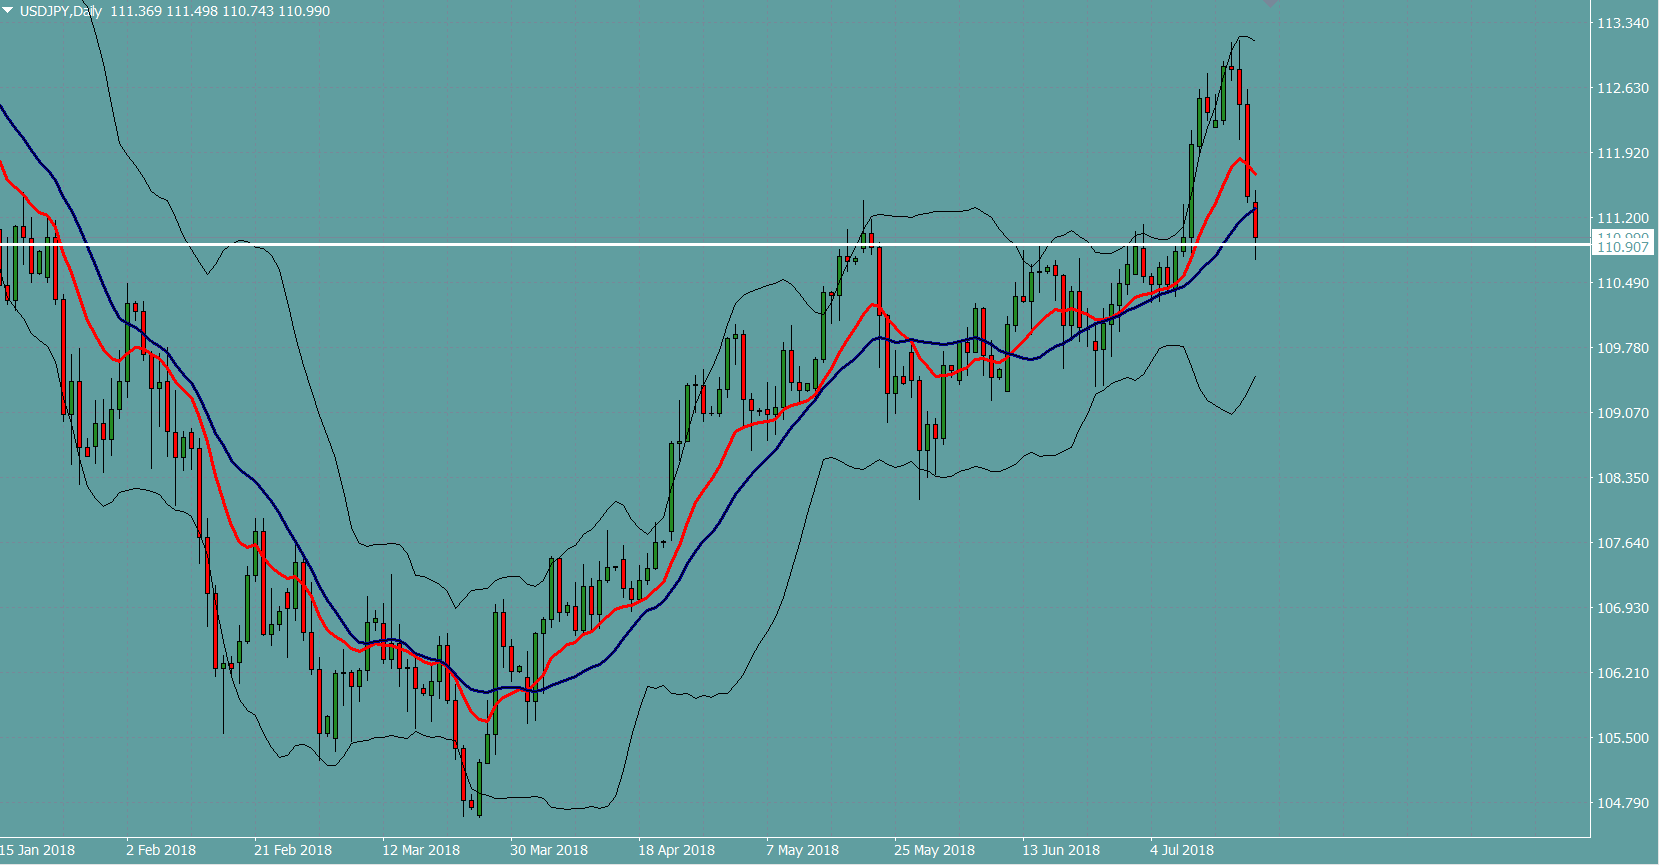Click the 21 Feb 2018 date label
This screenshot has height=865, width=1660.
click(x=293, y=850)
